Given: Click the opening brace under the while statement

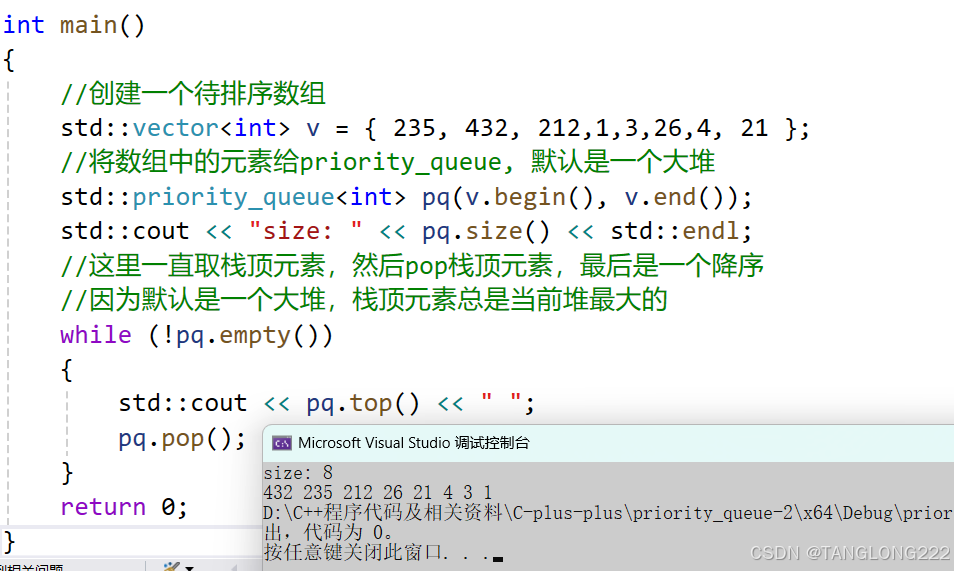Looking at the screenshot, I should point(67,370).
